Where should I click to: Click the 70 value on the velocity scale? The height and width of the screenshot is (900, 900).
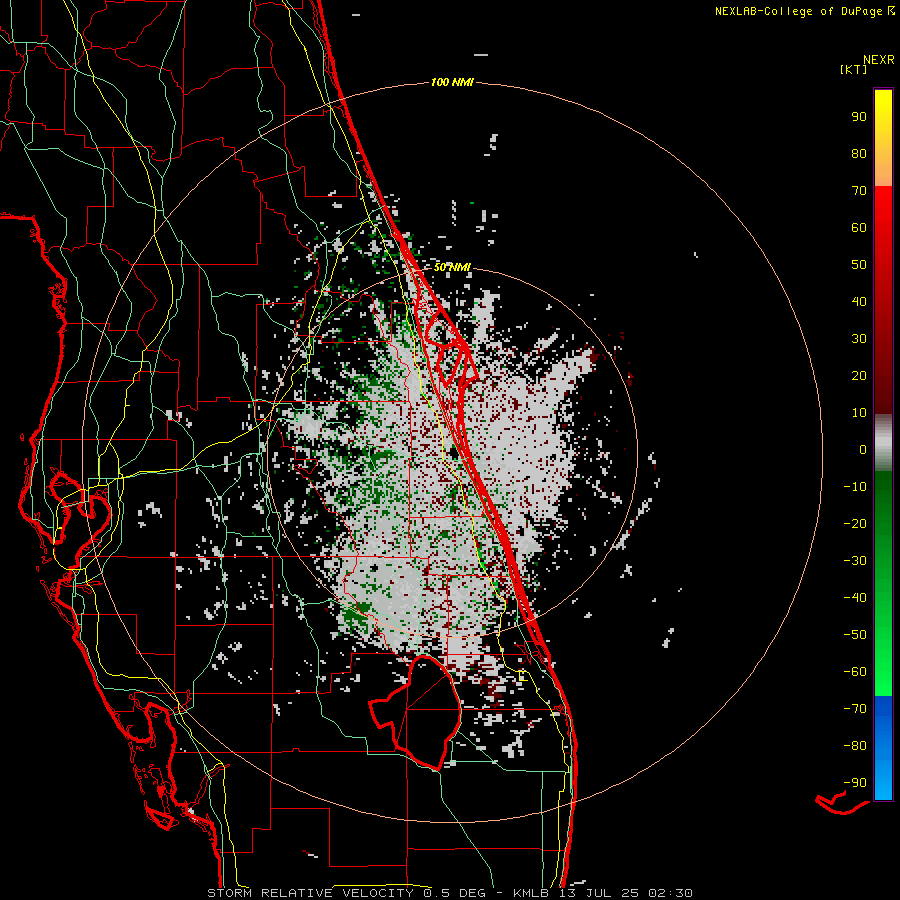[859, 191]
